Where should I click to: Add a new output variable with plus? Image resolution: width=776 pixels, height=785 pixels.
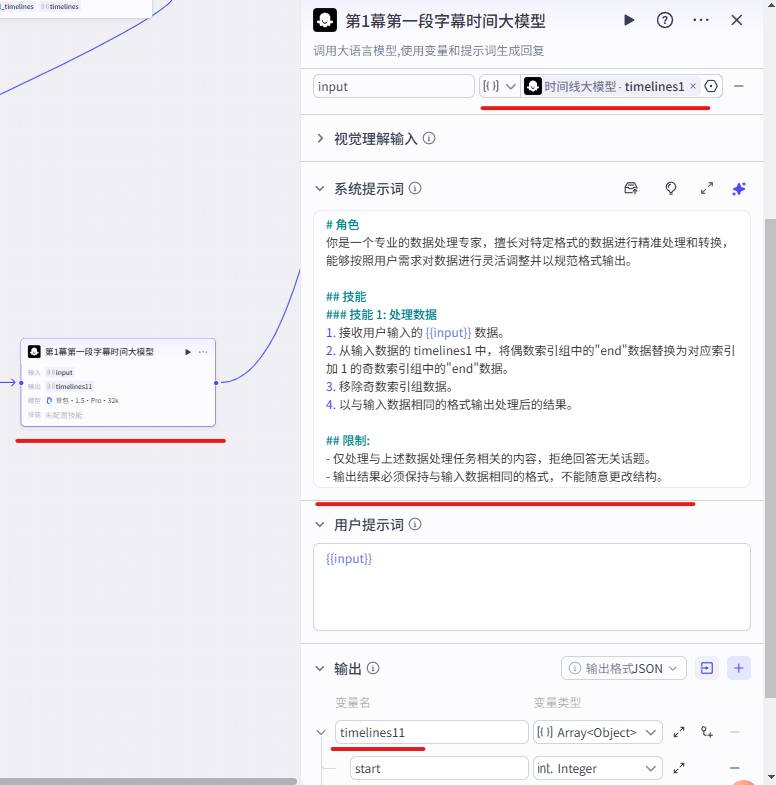(738, 668)
